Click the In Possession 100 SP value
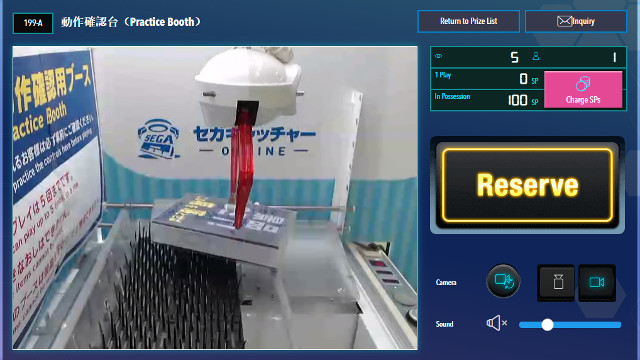 517,100
